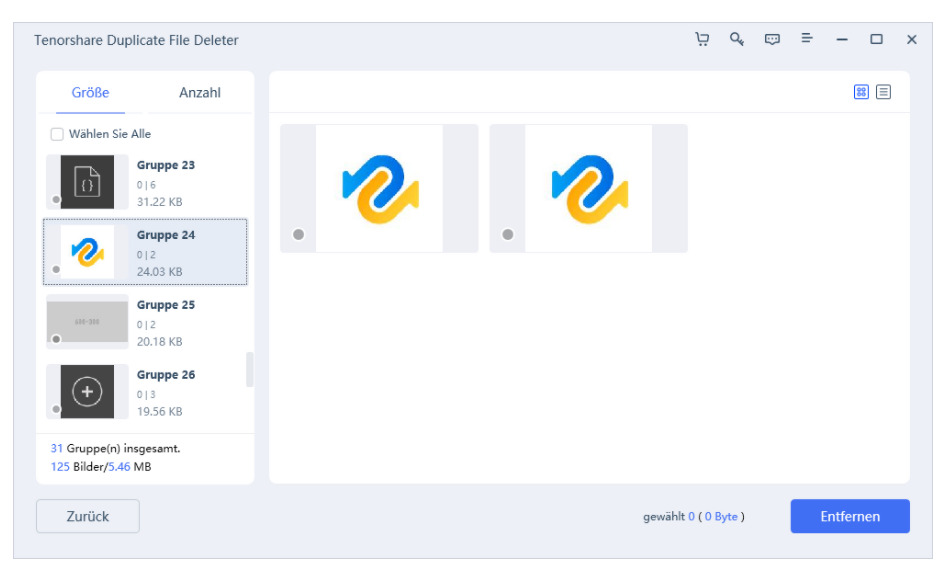
Task: Select the second duplicate image's selection dot
Action: click(508, 234)
